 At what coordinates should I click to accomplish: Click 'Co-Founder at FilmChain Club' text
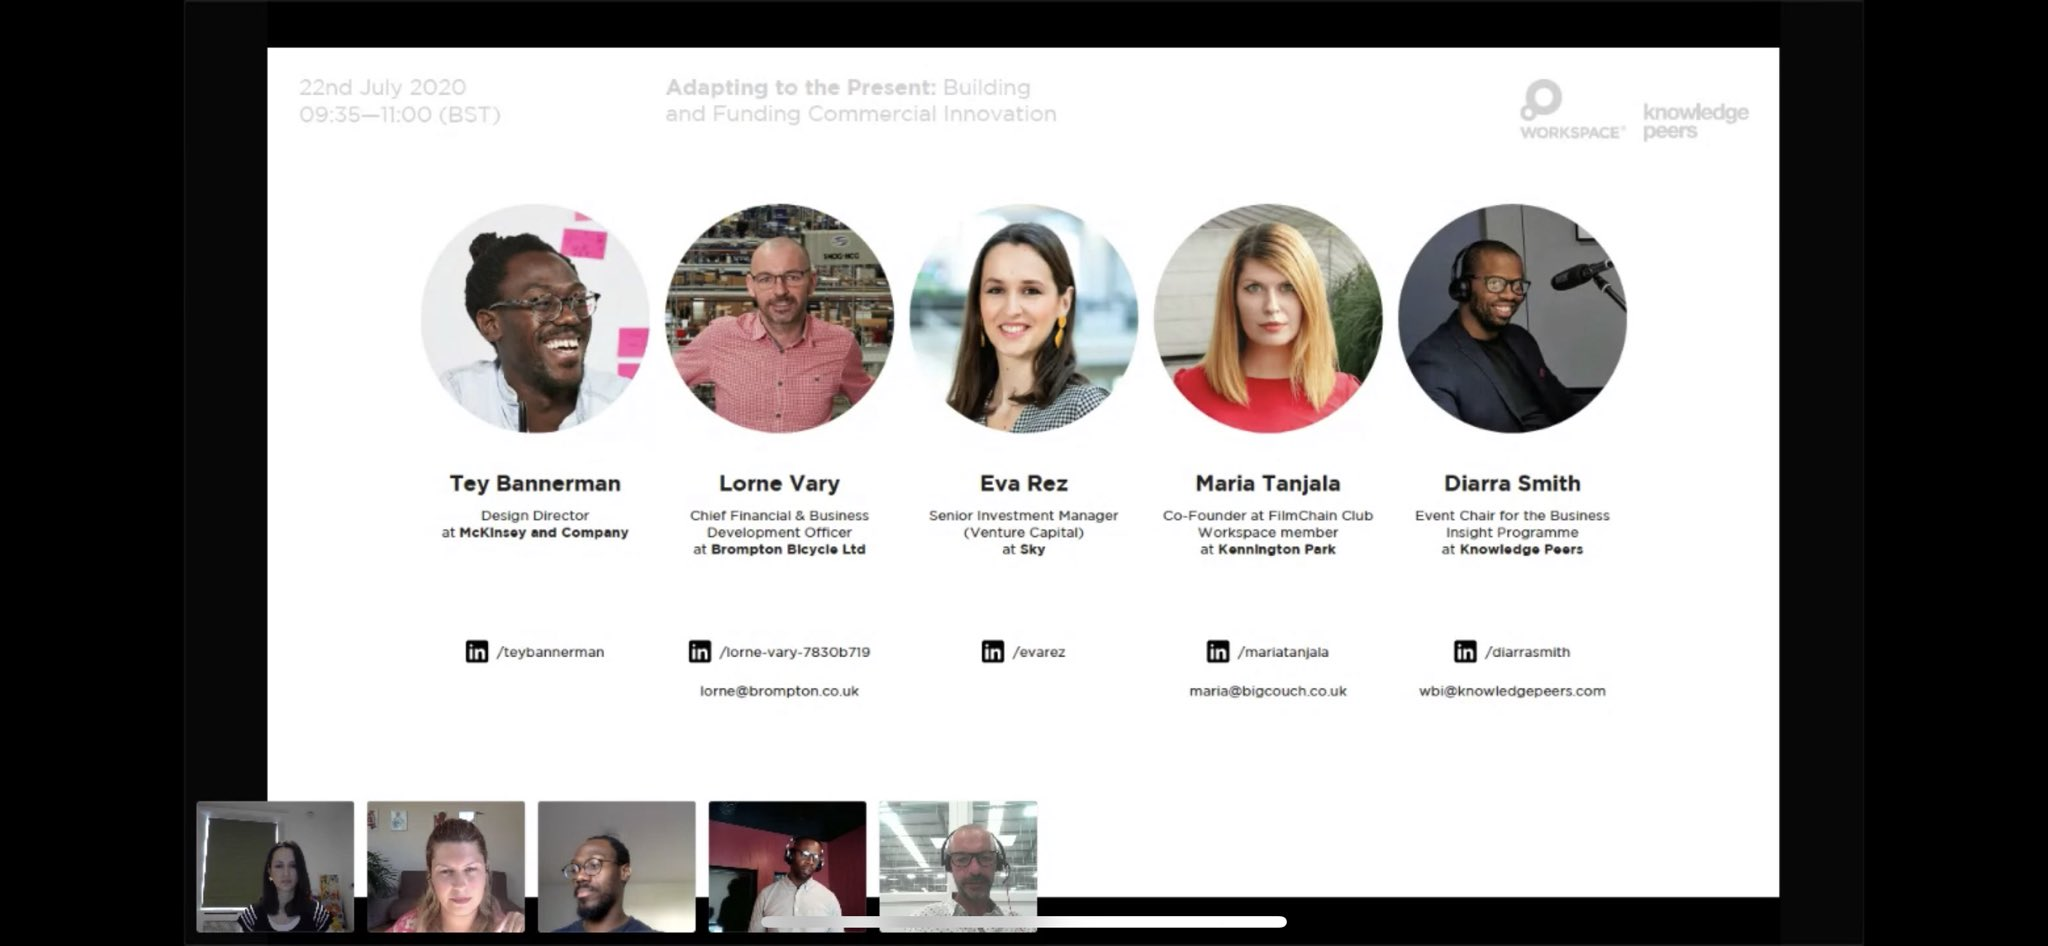coord(1268,516)
